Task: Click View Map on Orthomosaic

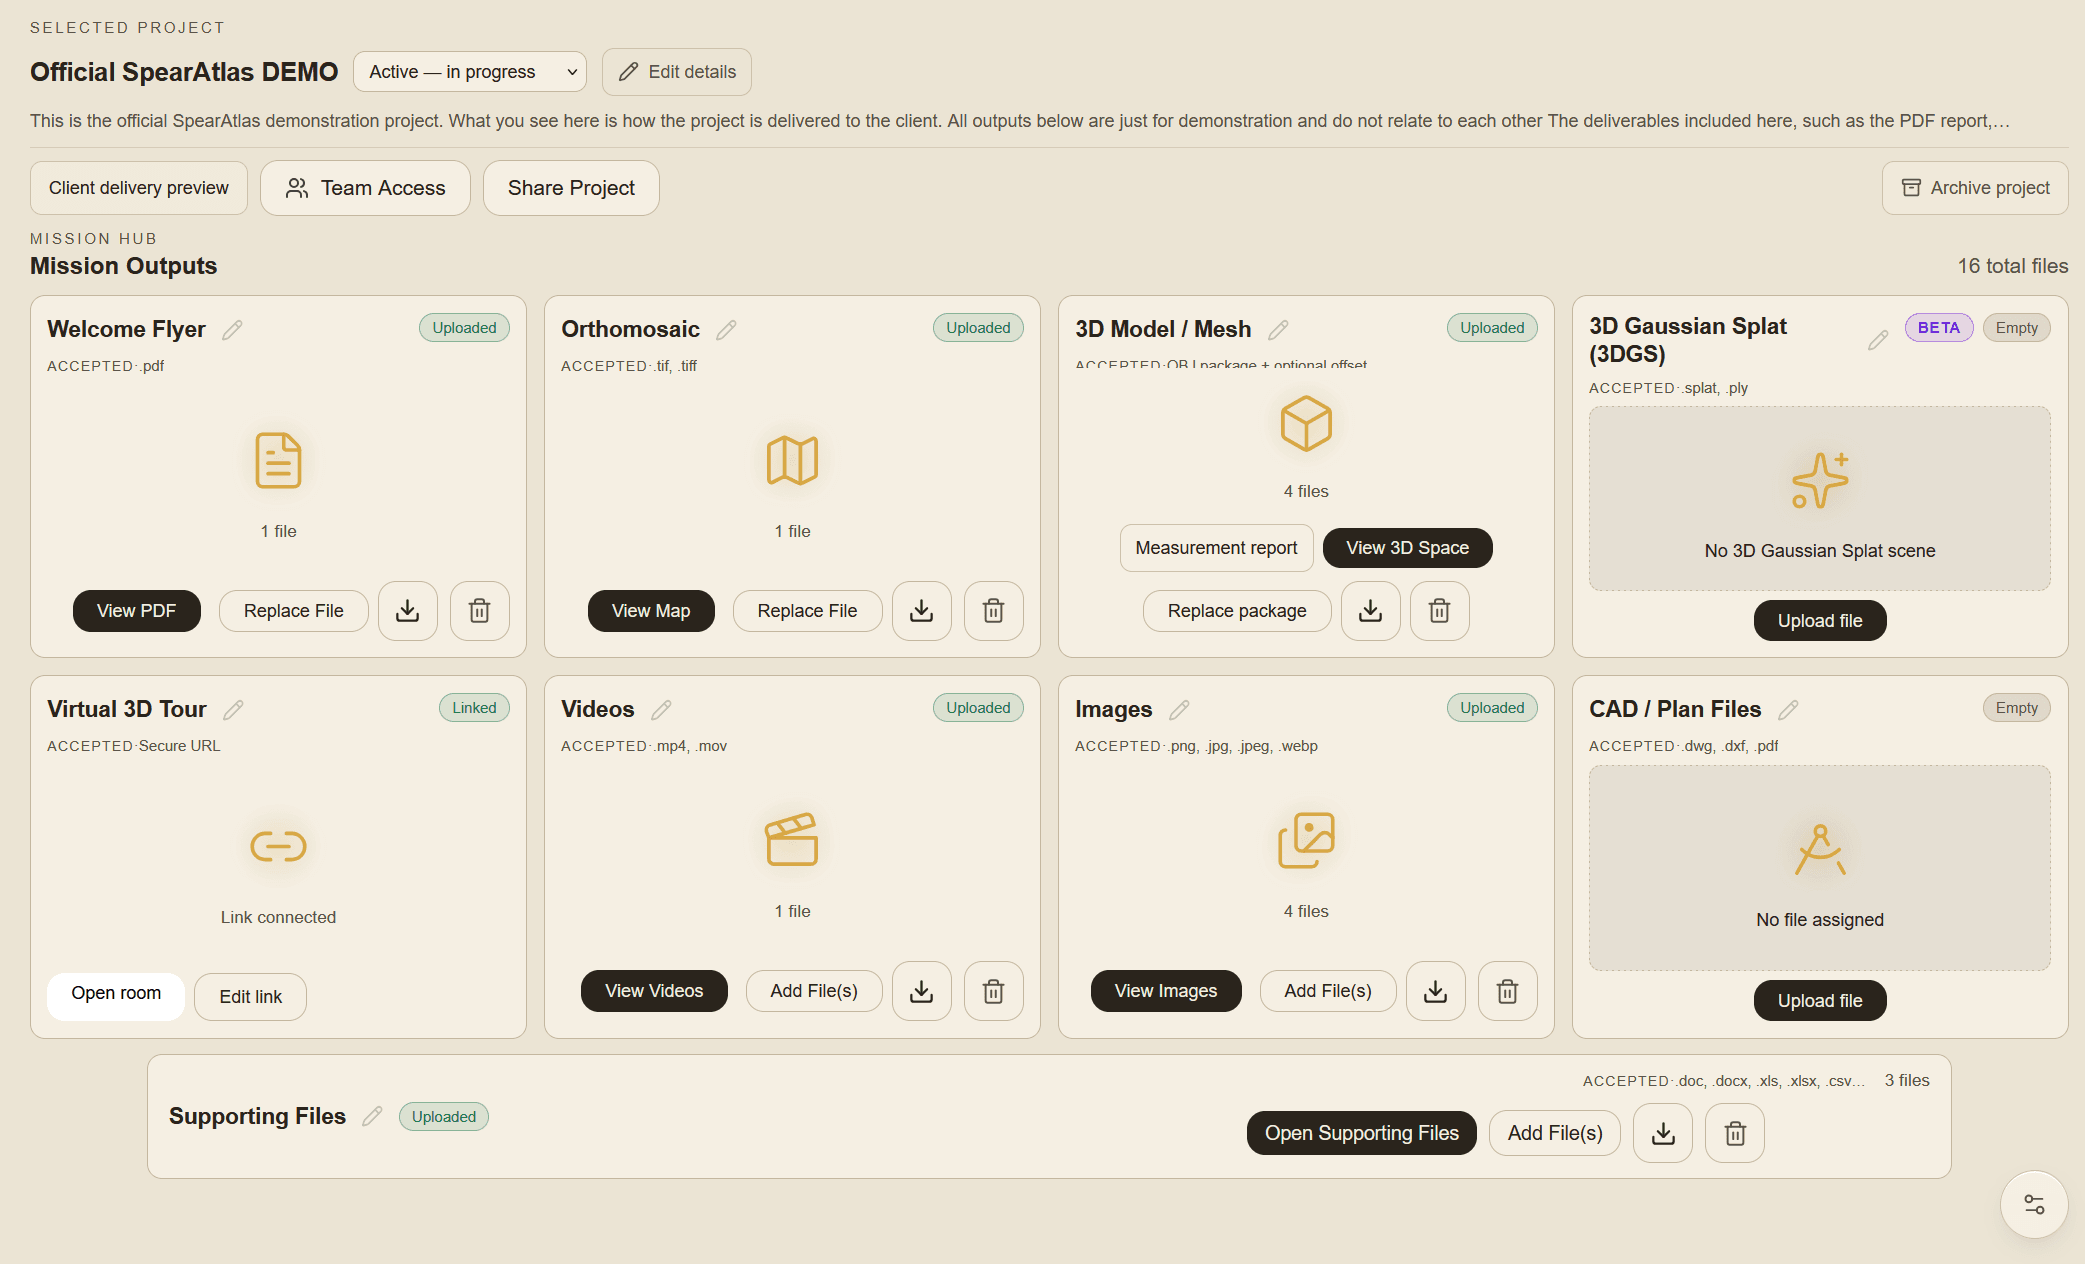Action: click(651, 611)
